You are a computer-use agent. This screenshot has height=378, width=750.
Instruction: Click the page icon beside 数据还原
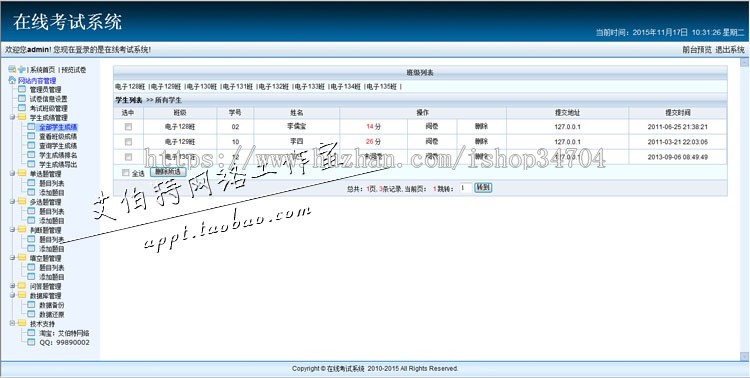pyautogui.click(x=31, y=314)
